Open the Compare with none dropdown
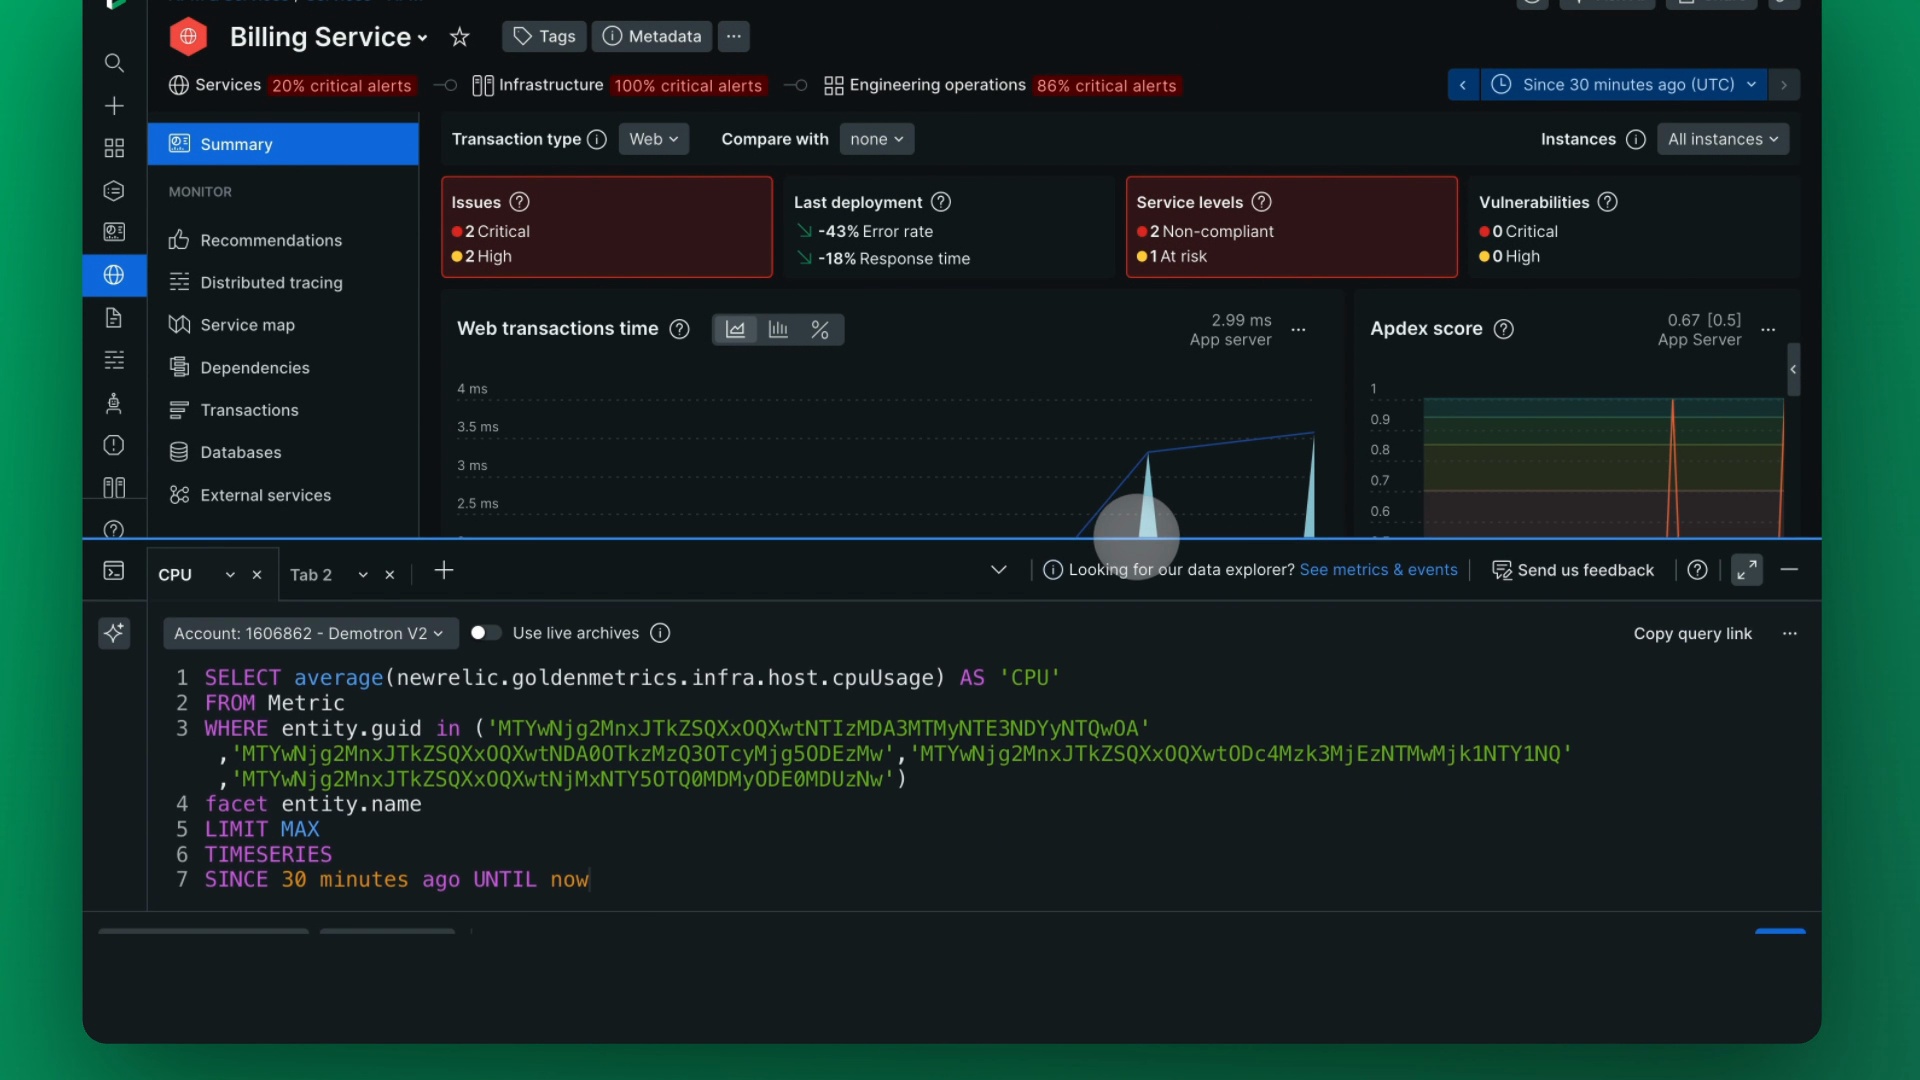This screenshot has width=1920, height=1080. point(877,139)
